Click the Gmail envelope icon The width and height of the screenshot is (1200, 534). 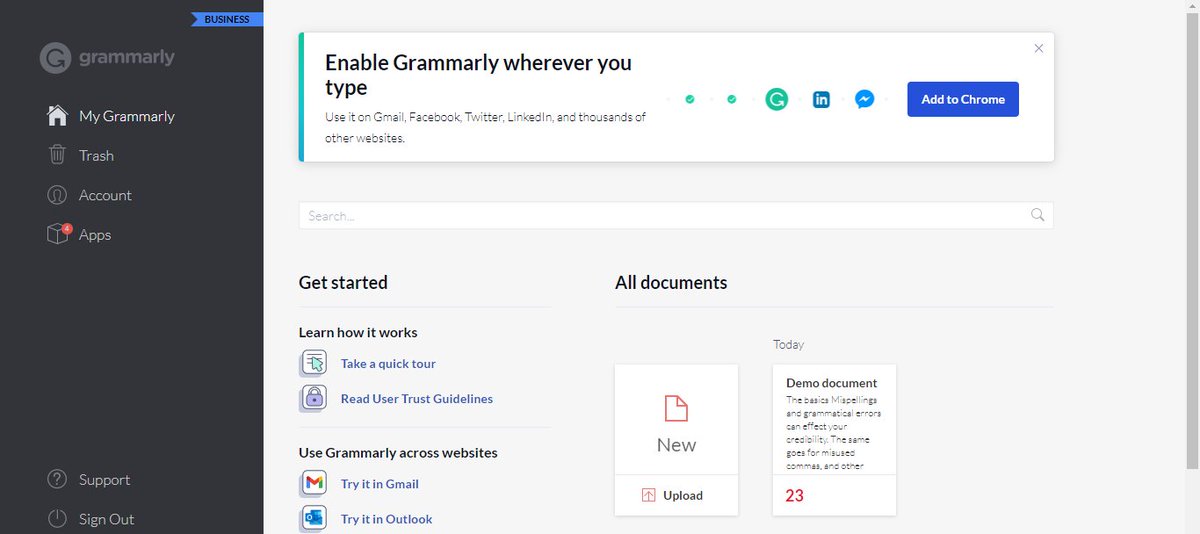point(314,483)
